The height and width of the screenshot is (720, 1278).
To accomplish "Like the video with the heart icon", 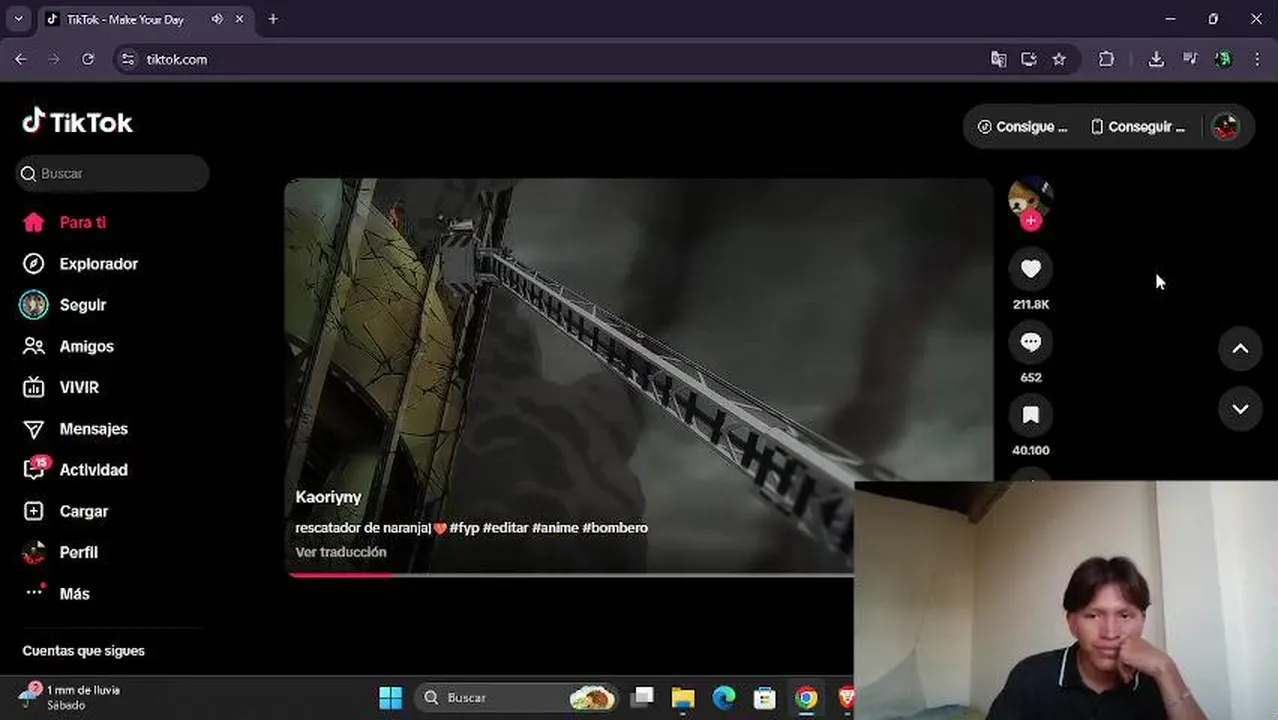I will 1031,268.
